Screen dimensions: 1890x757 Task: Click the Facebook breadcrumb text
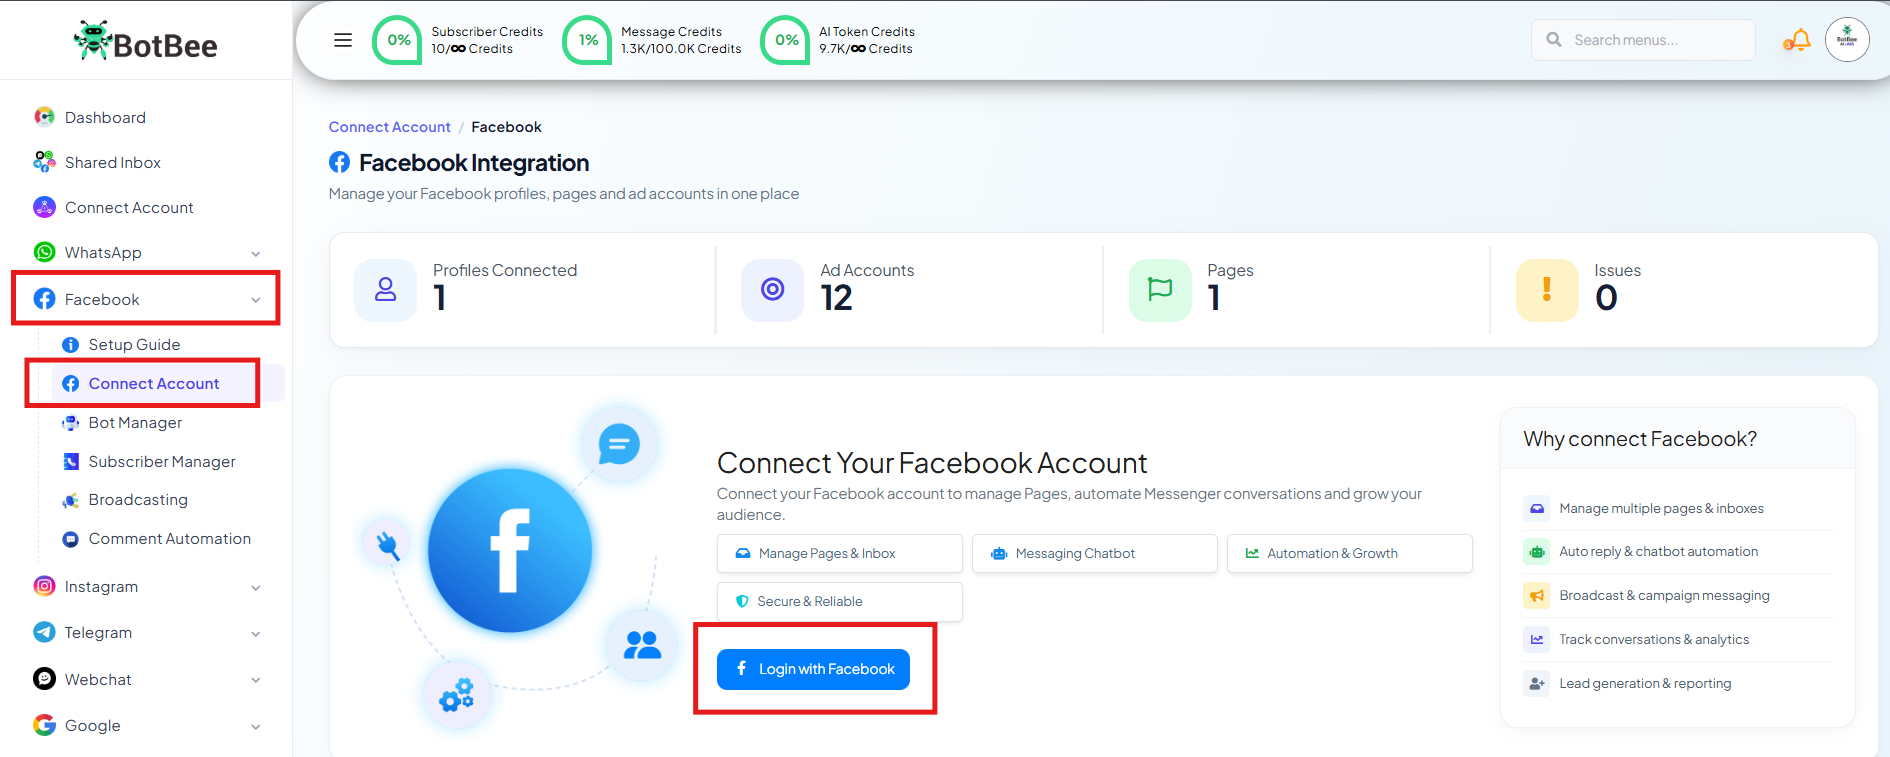(x=506, y=127)
